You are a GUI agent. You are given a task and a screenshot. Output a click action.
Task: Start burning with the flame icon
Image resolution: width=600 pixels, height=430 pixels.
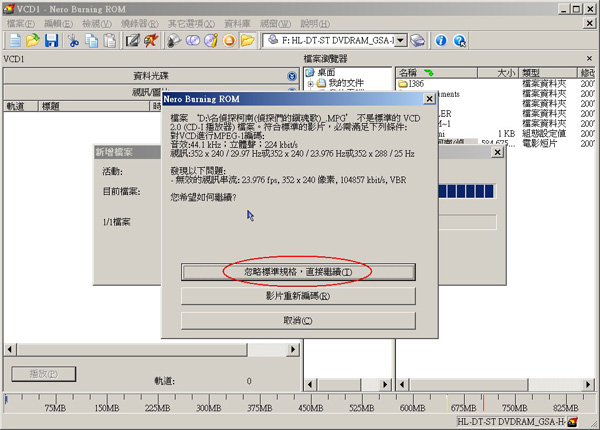pos(151,40)
